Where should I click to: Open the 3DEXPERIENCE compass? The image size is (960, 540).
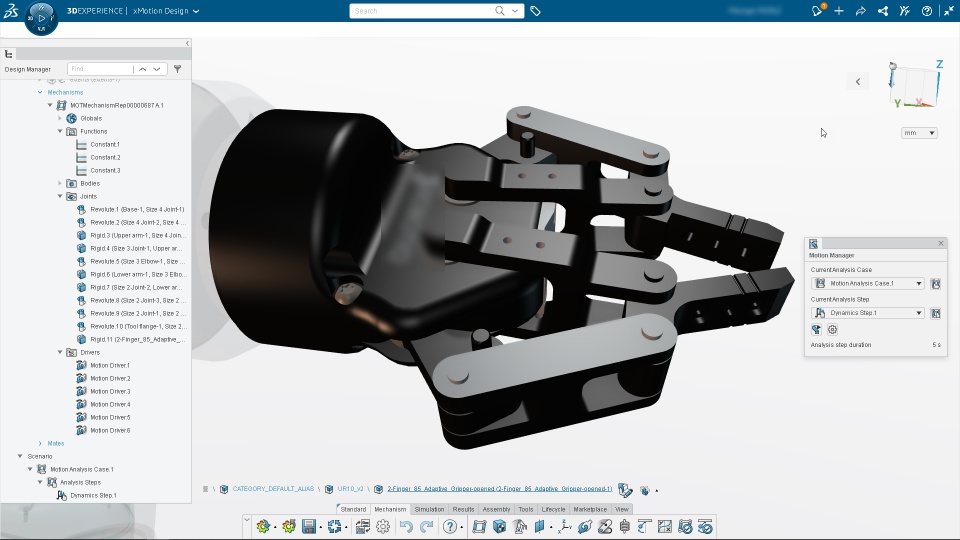(41, 18)
